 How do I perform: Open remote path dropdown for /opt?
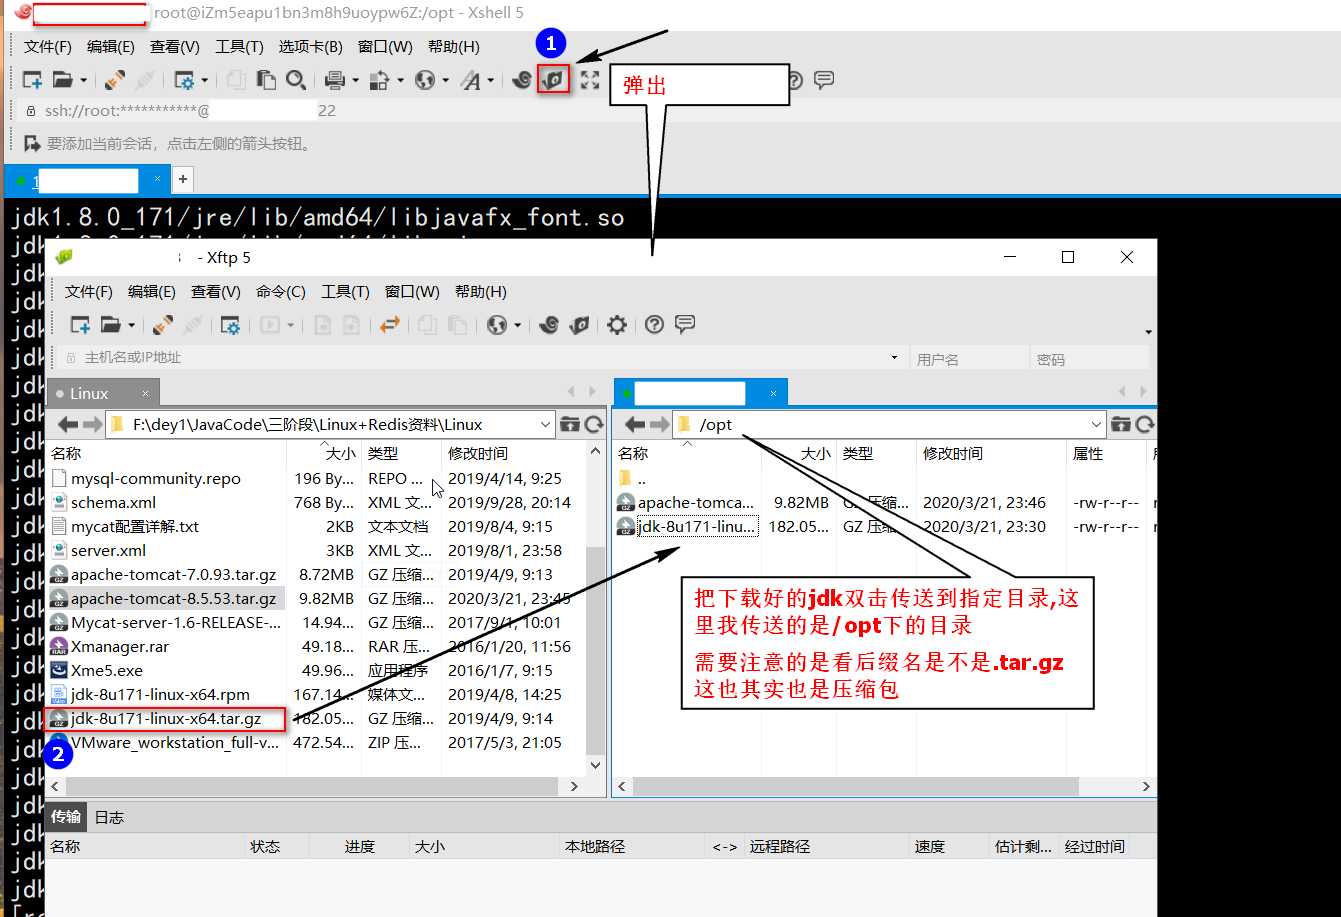pos(1096,425)
